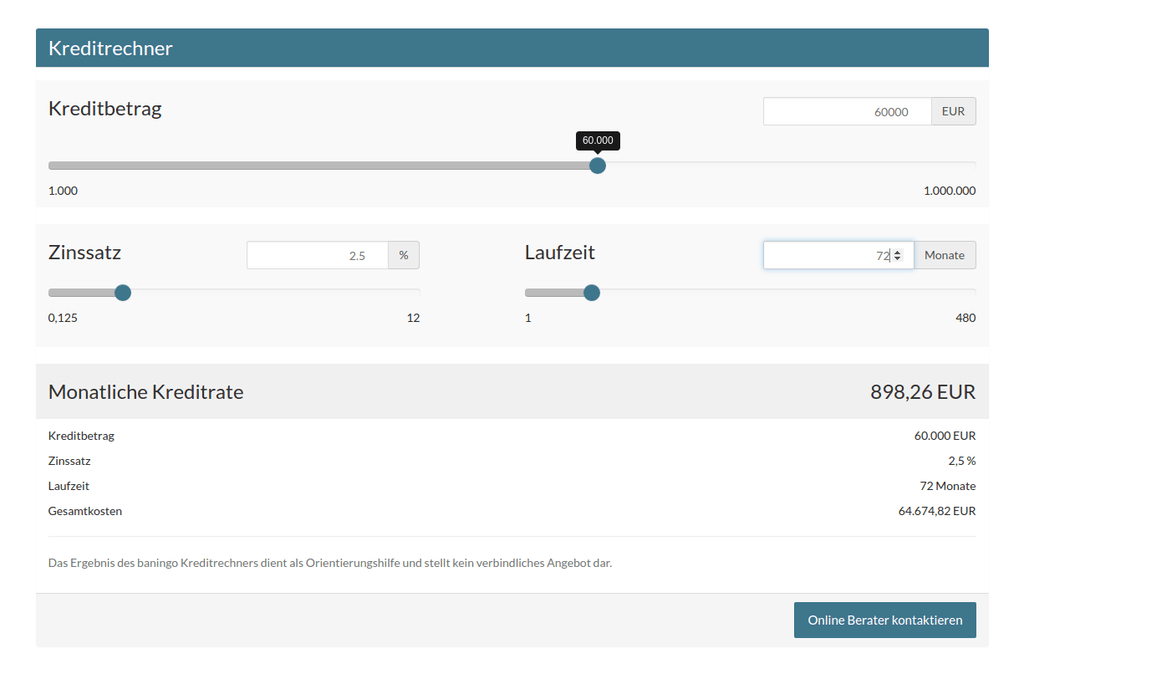Click the Gesamtkosten value 64.674,82 EUR
The width and height of the screenshot is (1152, 674).
936,511
